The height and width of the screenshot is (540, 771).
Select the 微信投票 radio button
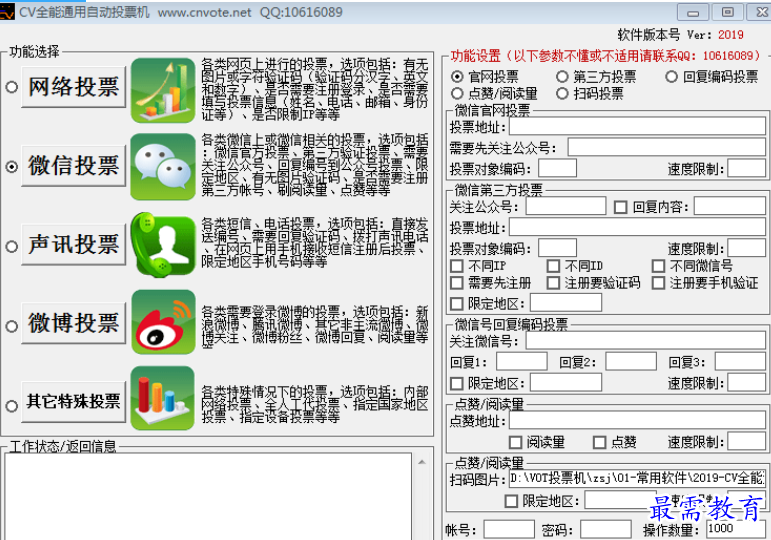coord(12,167)
